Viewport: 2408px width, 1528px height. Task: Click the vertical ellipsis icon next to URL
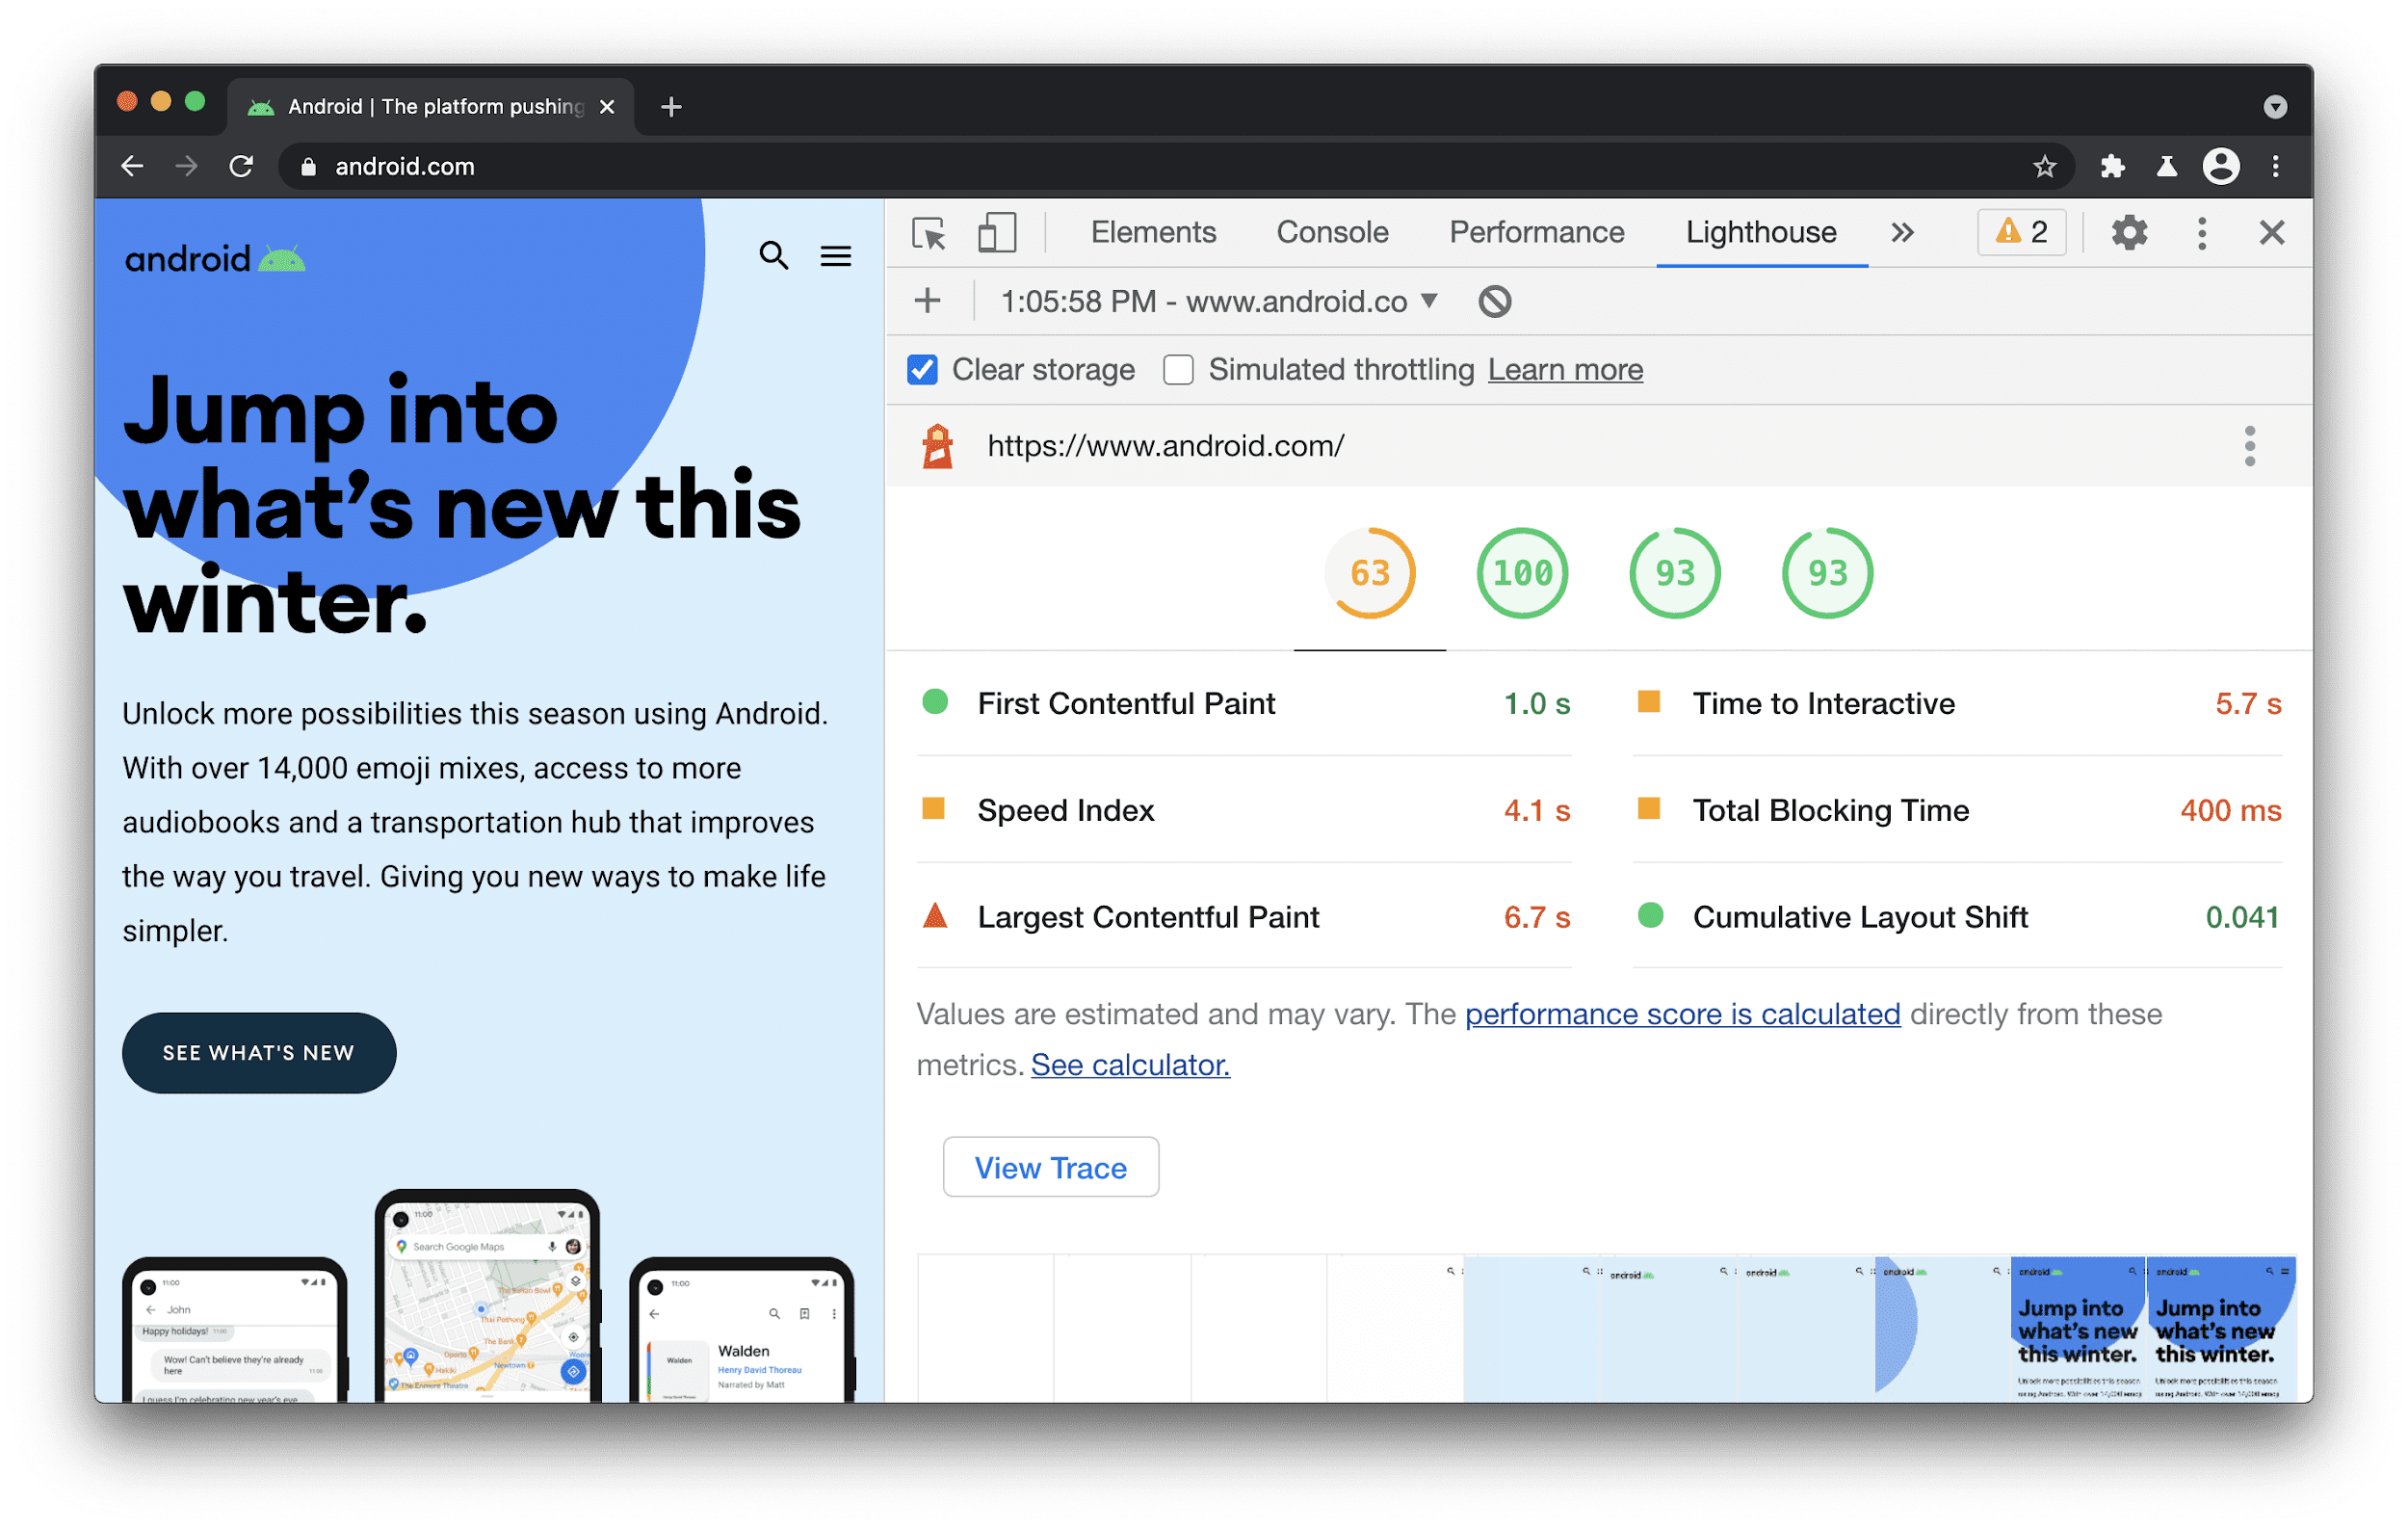(2250, 446)
